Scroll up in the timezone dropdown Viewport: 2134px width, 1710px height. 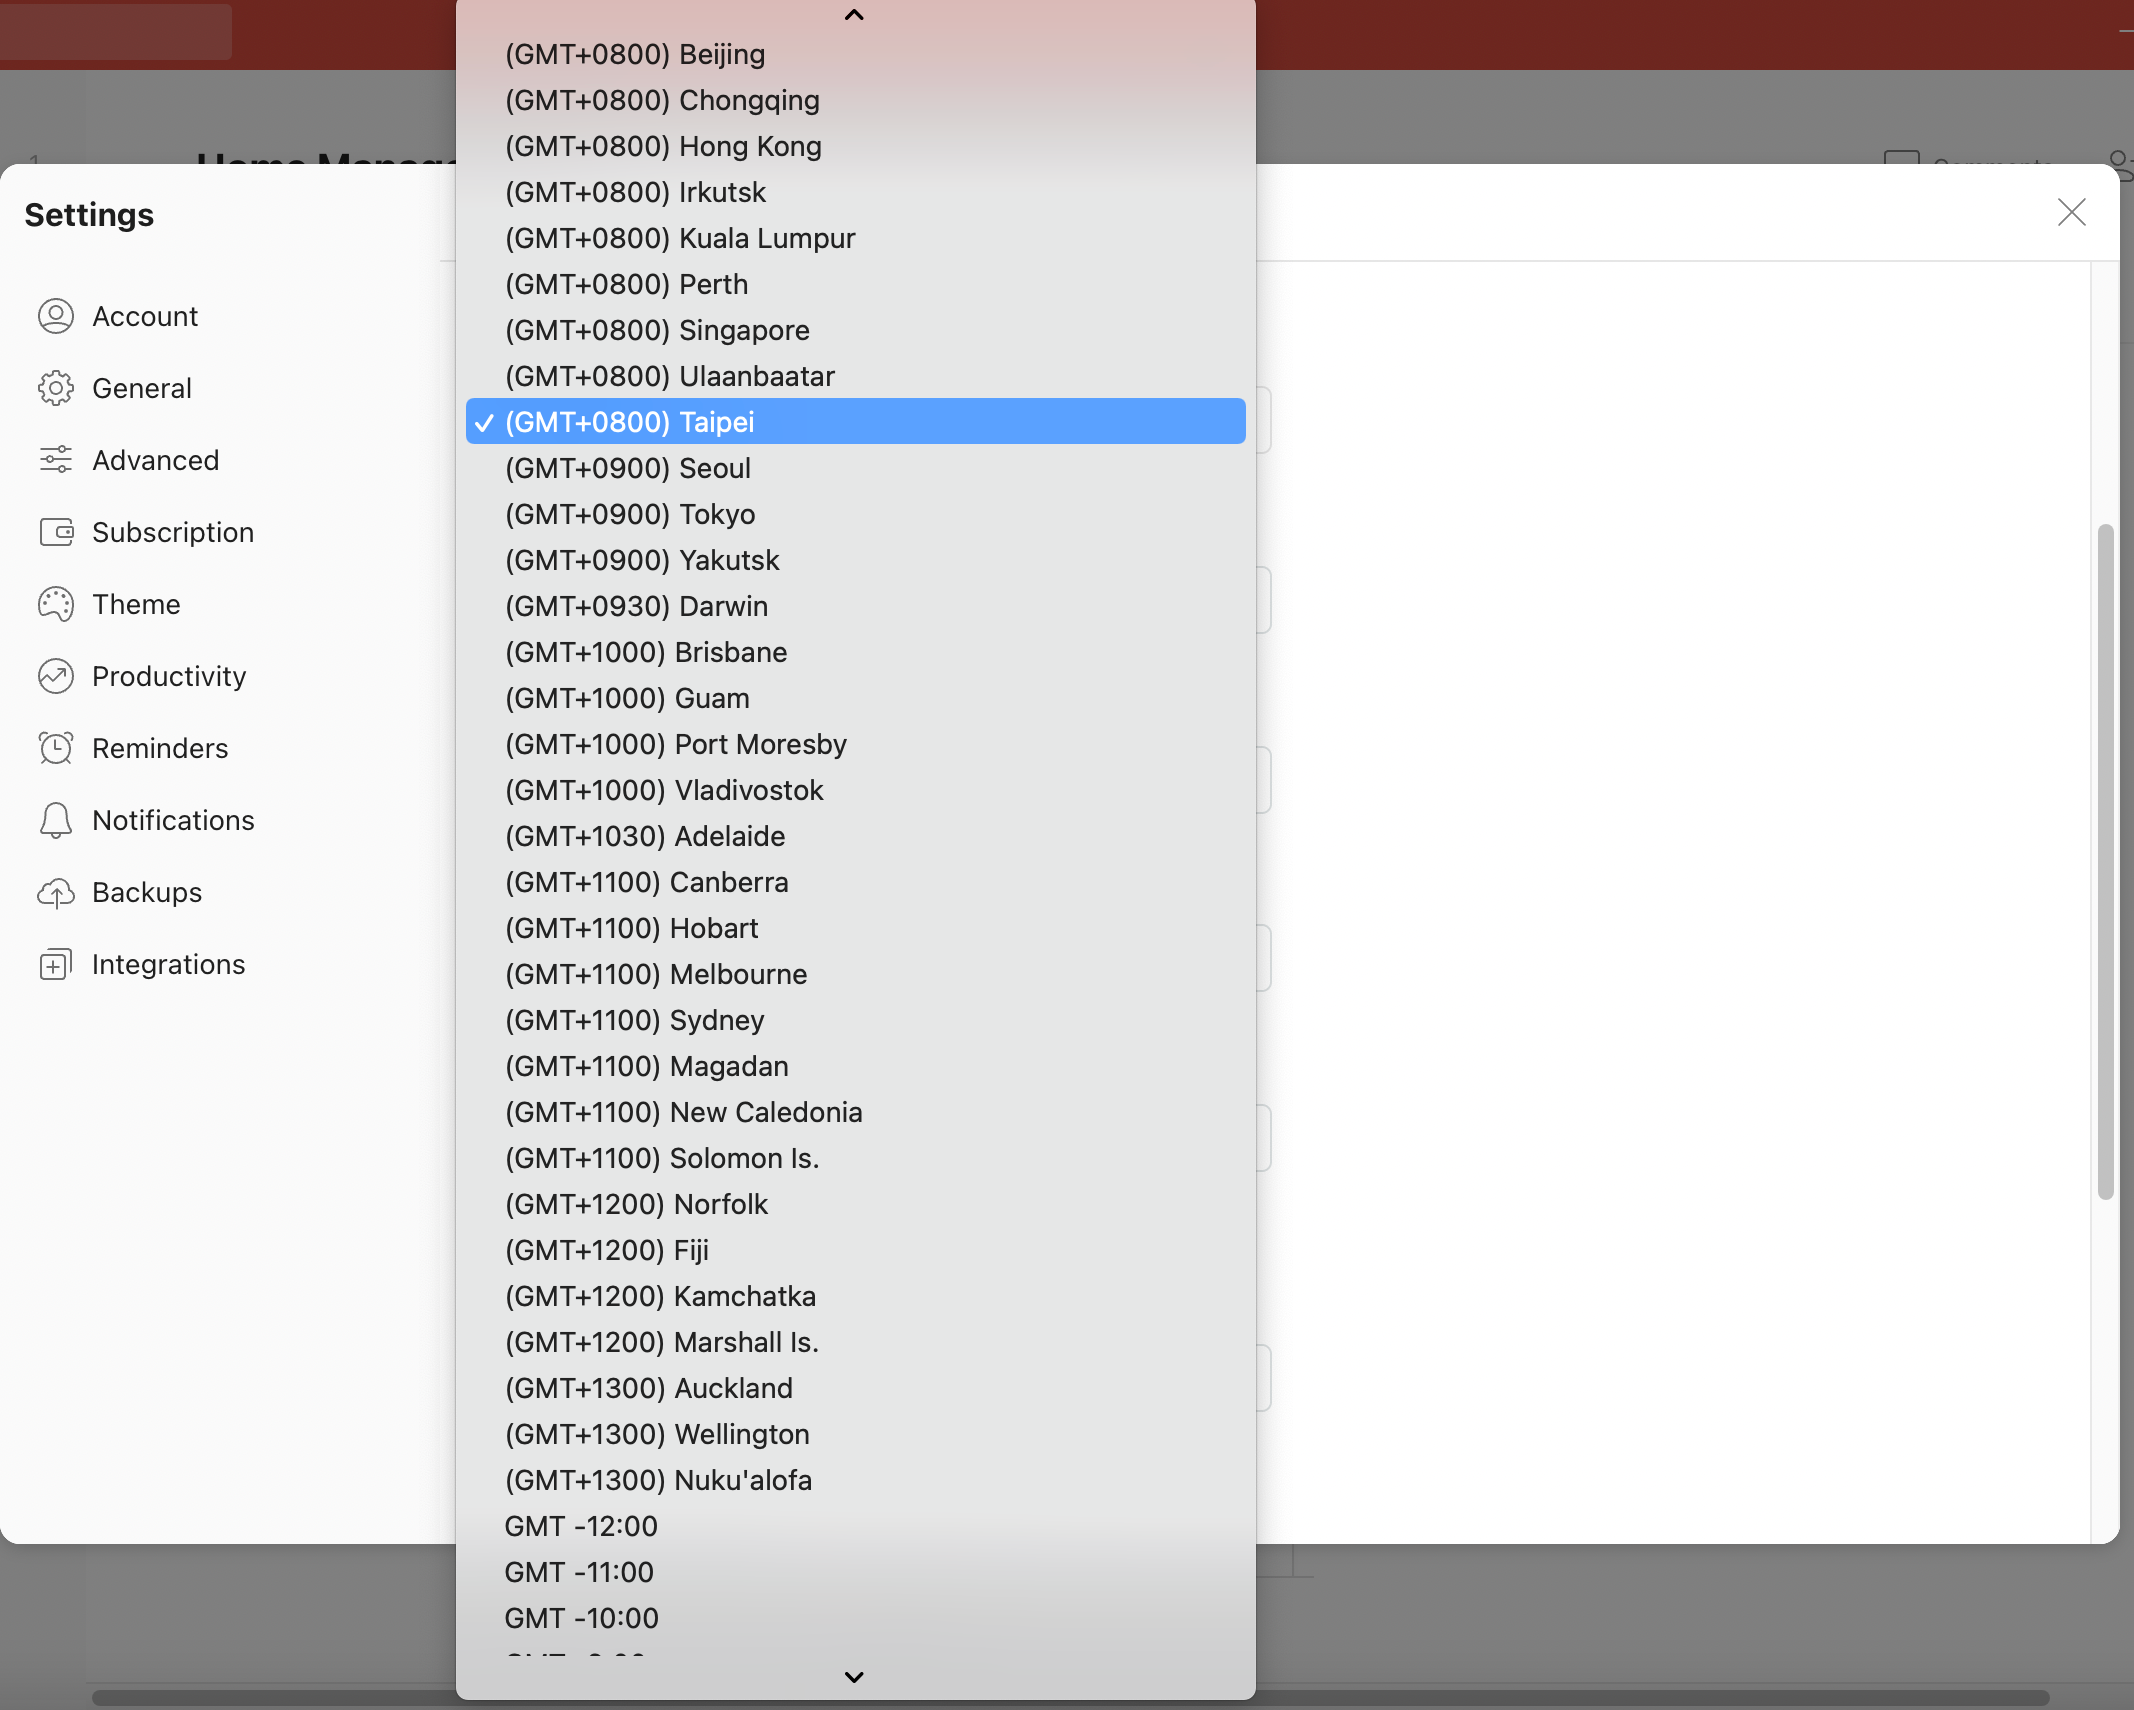pyautogui.click(x=855, y=14)
